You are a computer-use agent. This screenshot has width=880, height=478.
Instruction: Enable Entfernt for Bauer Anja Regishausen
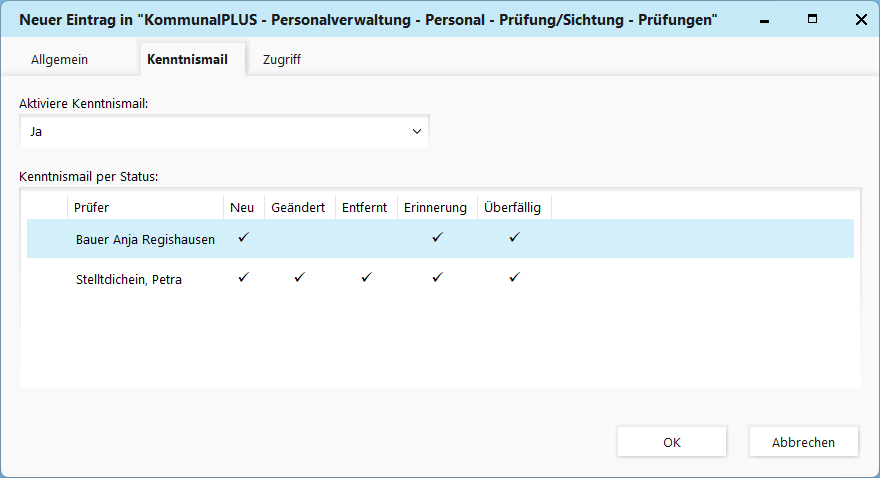[365, 239]
